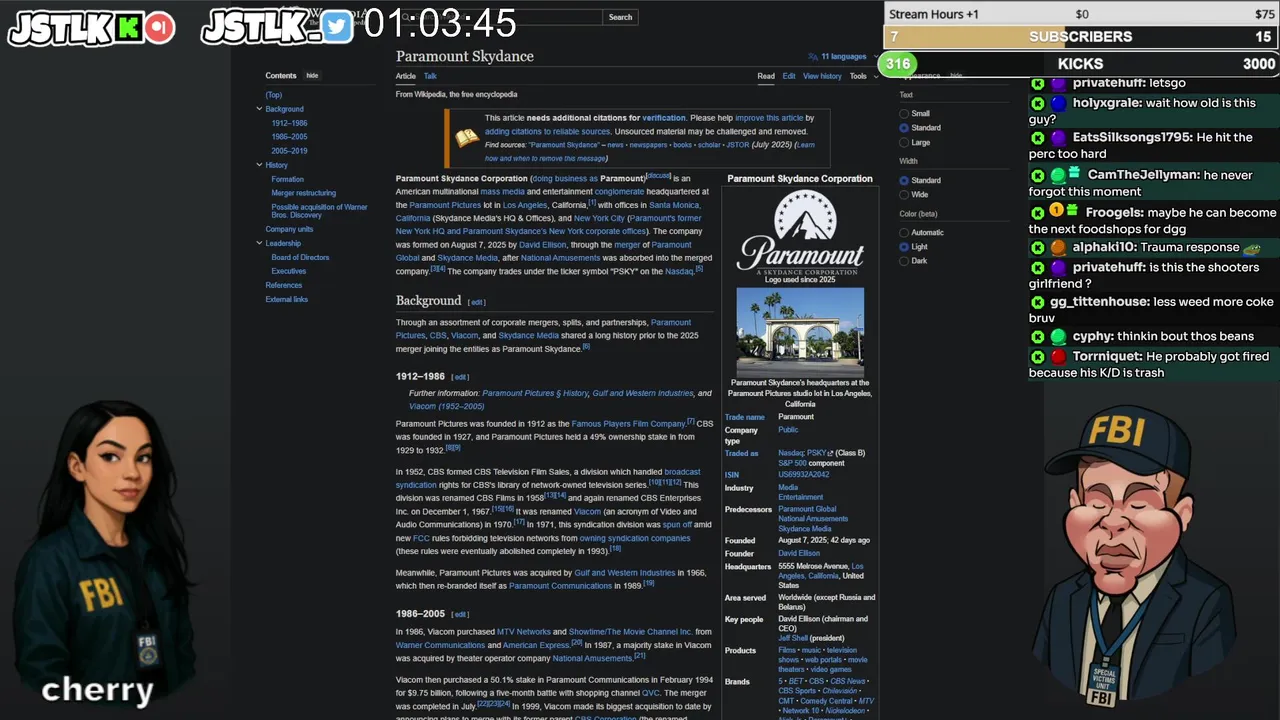Click the Wikipedia Search button
Viewport: 1280px width, 720px height.
(x=620, y=17)
